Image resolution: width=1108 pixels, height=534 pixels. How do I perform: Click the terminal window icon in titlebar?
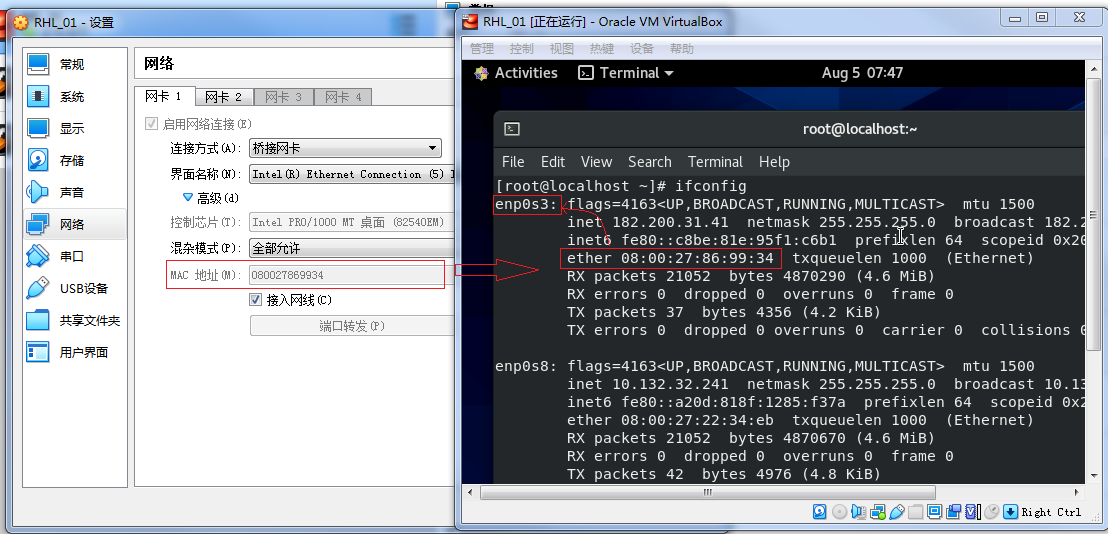coord(512,129)
